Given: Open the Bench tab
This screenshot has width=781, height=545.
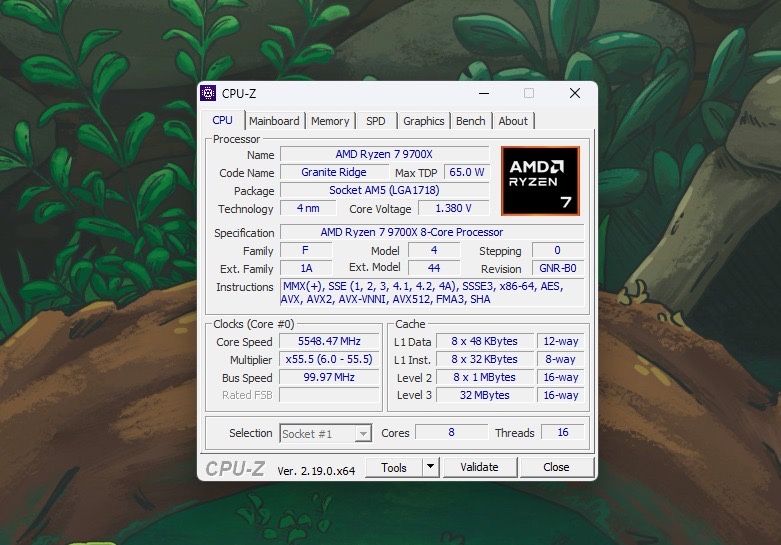Looking at the screenshot, I should [x=470, y=121].
